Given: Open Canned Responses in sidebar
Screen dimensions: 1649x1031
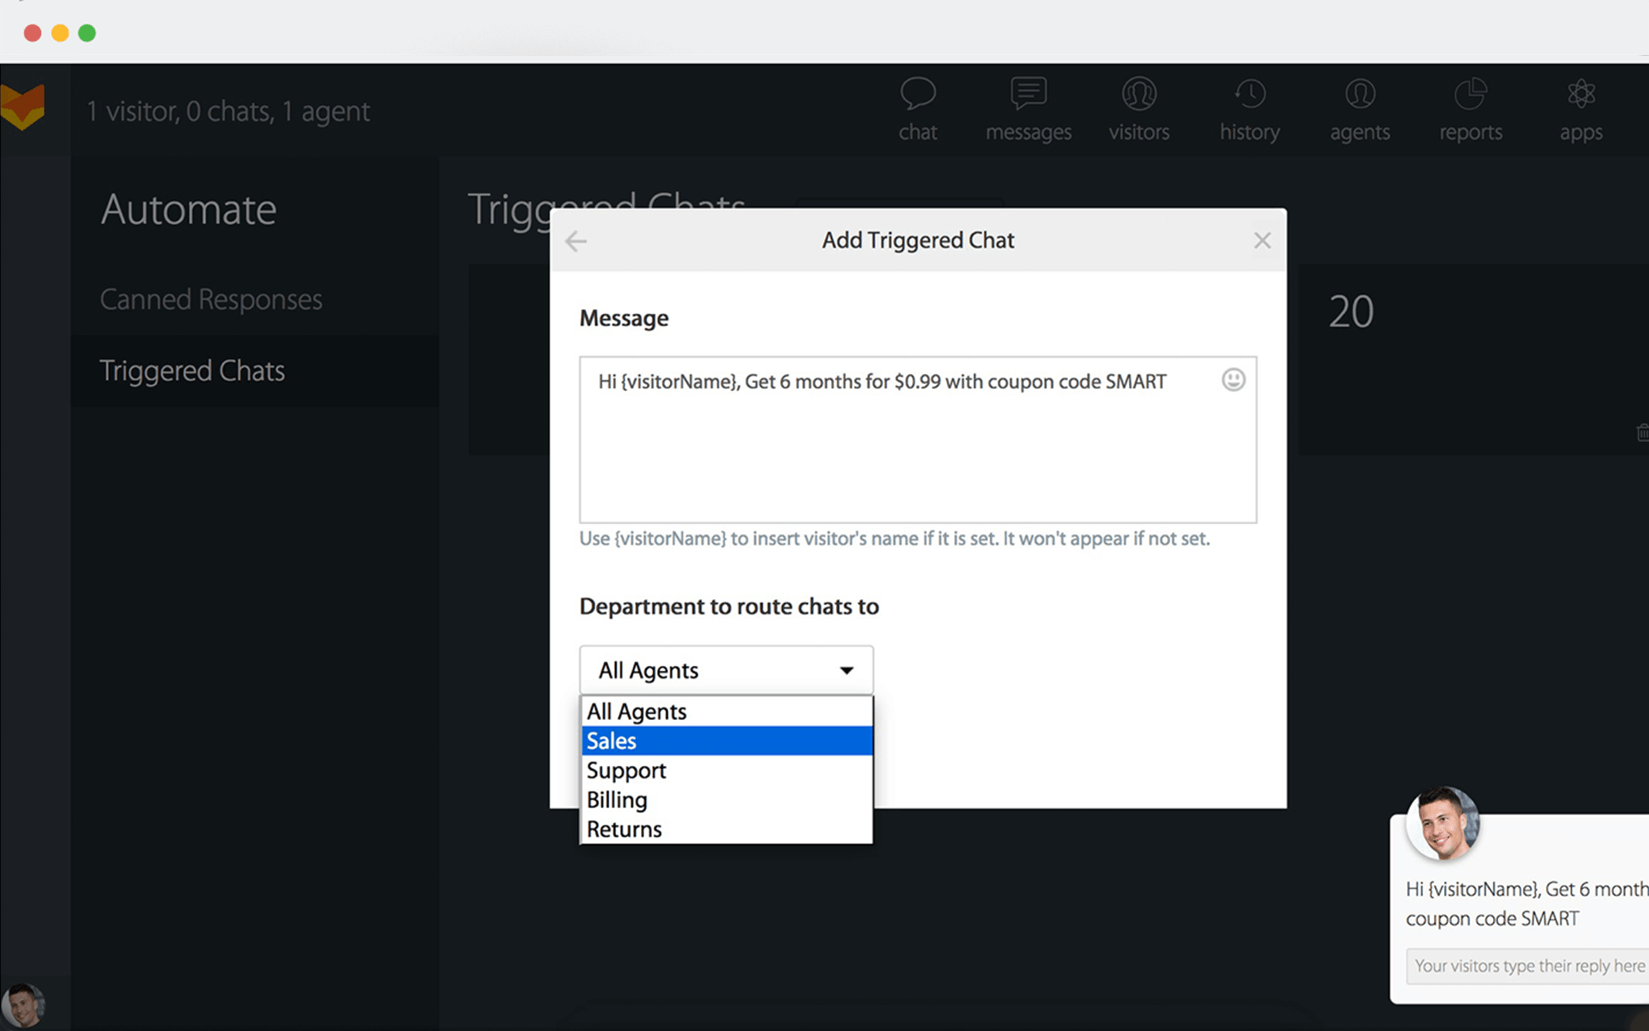Looking at the screenshot, I should click(x=211, y=299).
